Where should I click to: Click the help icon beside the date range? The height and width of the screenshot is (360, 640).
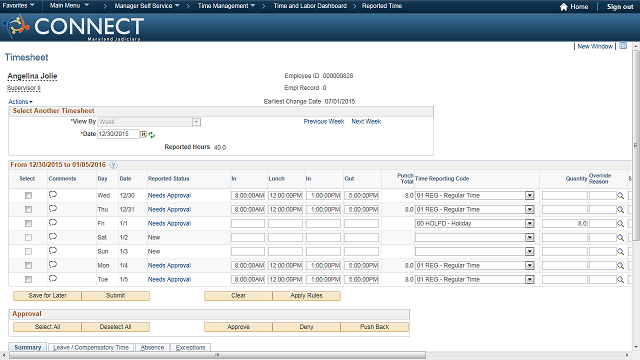pyautogui.click(x=113, y=165)
